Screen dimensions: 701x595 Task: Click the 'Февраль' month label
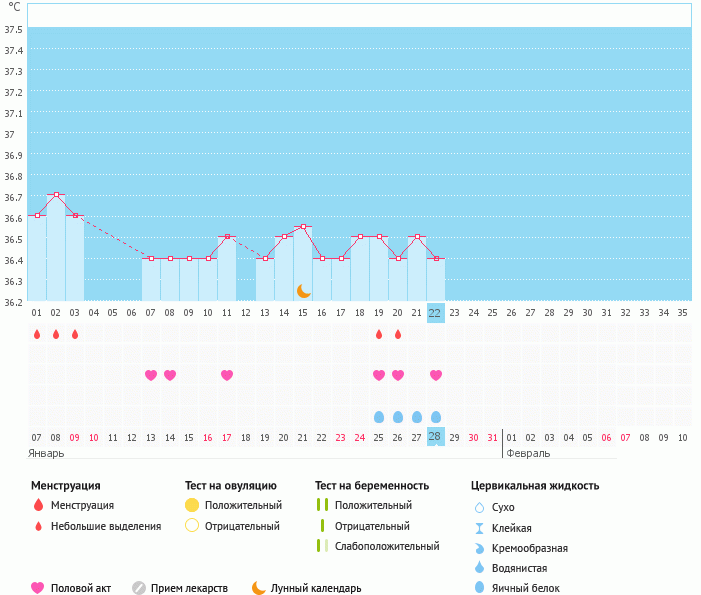click(527, 453)
